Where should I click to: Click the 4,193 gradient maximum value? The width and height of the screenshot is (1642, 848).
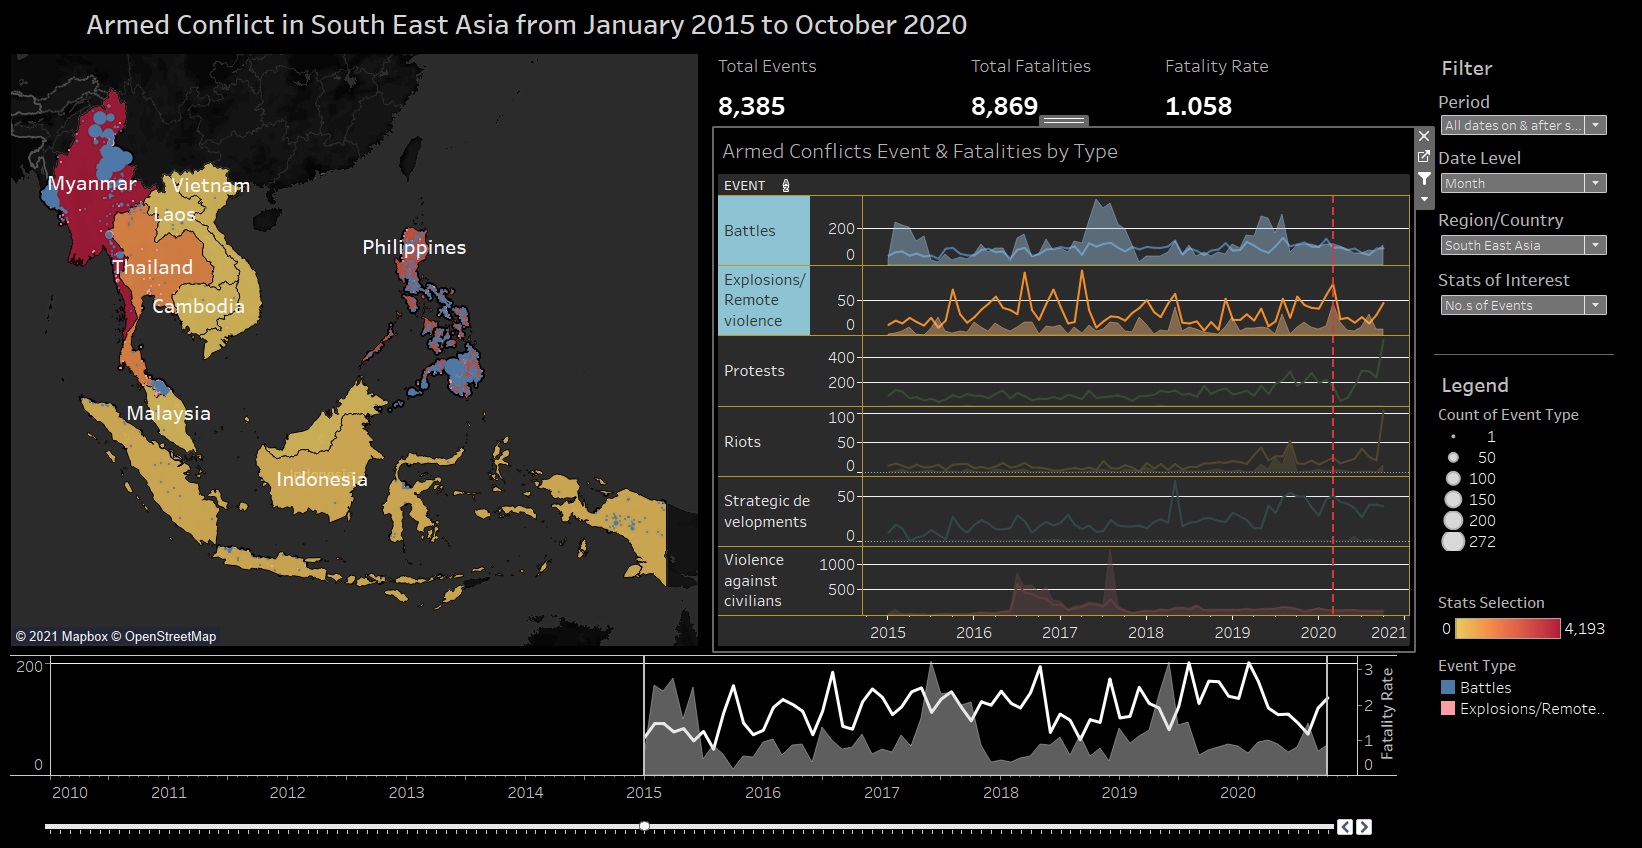[x=1584, y=629]
